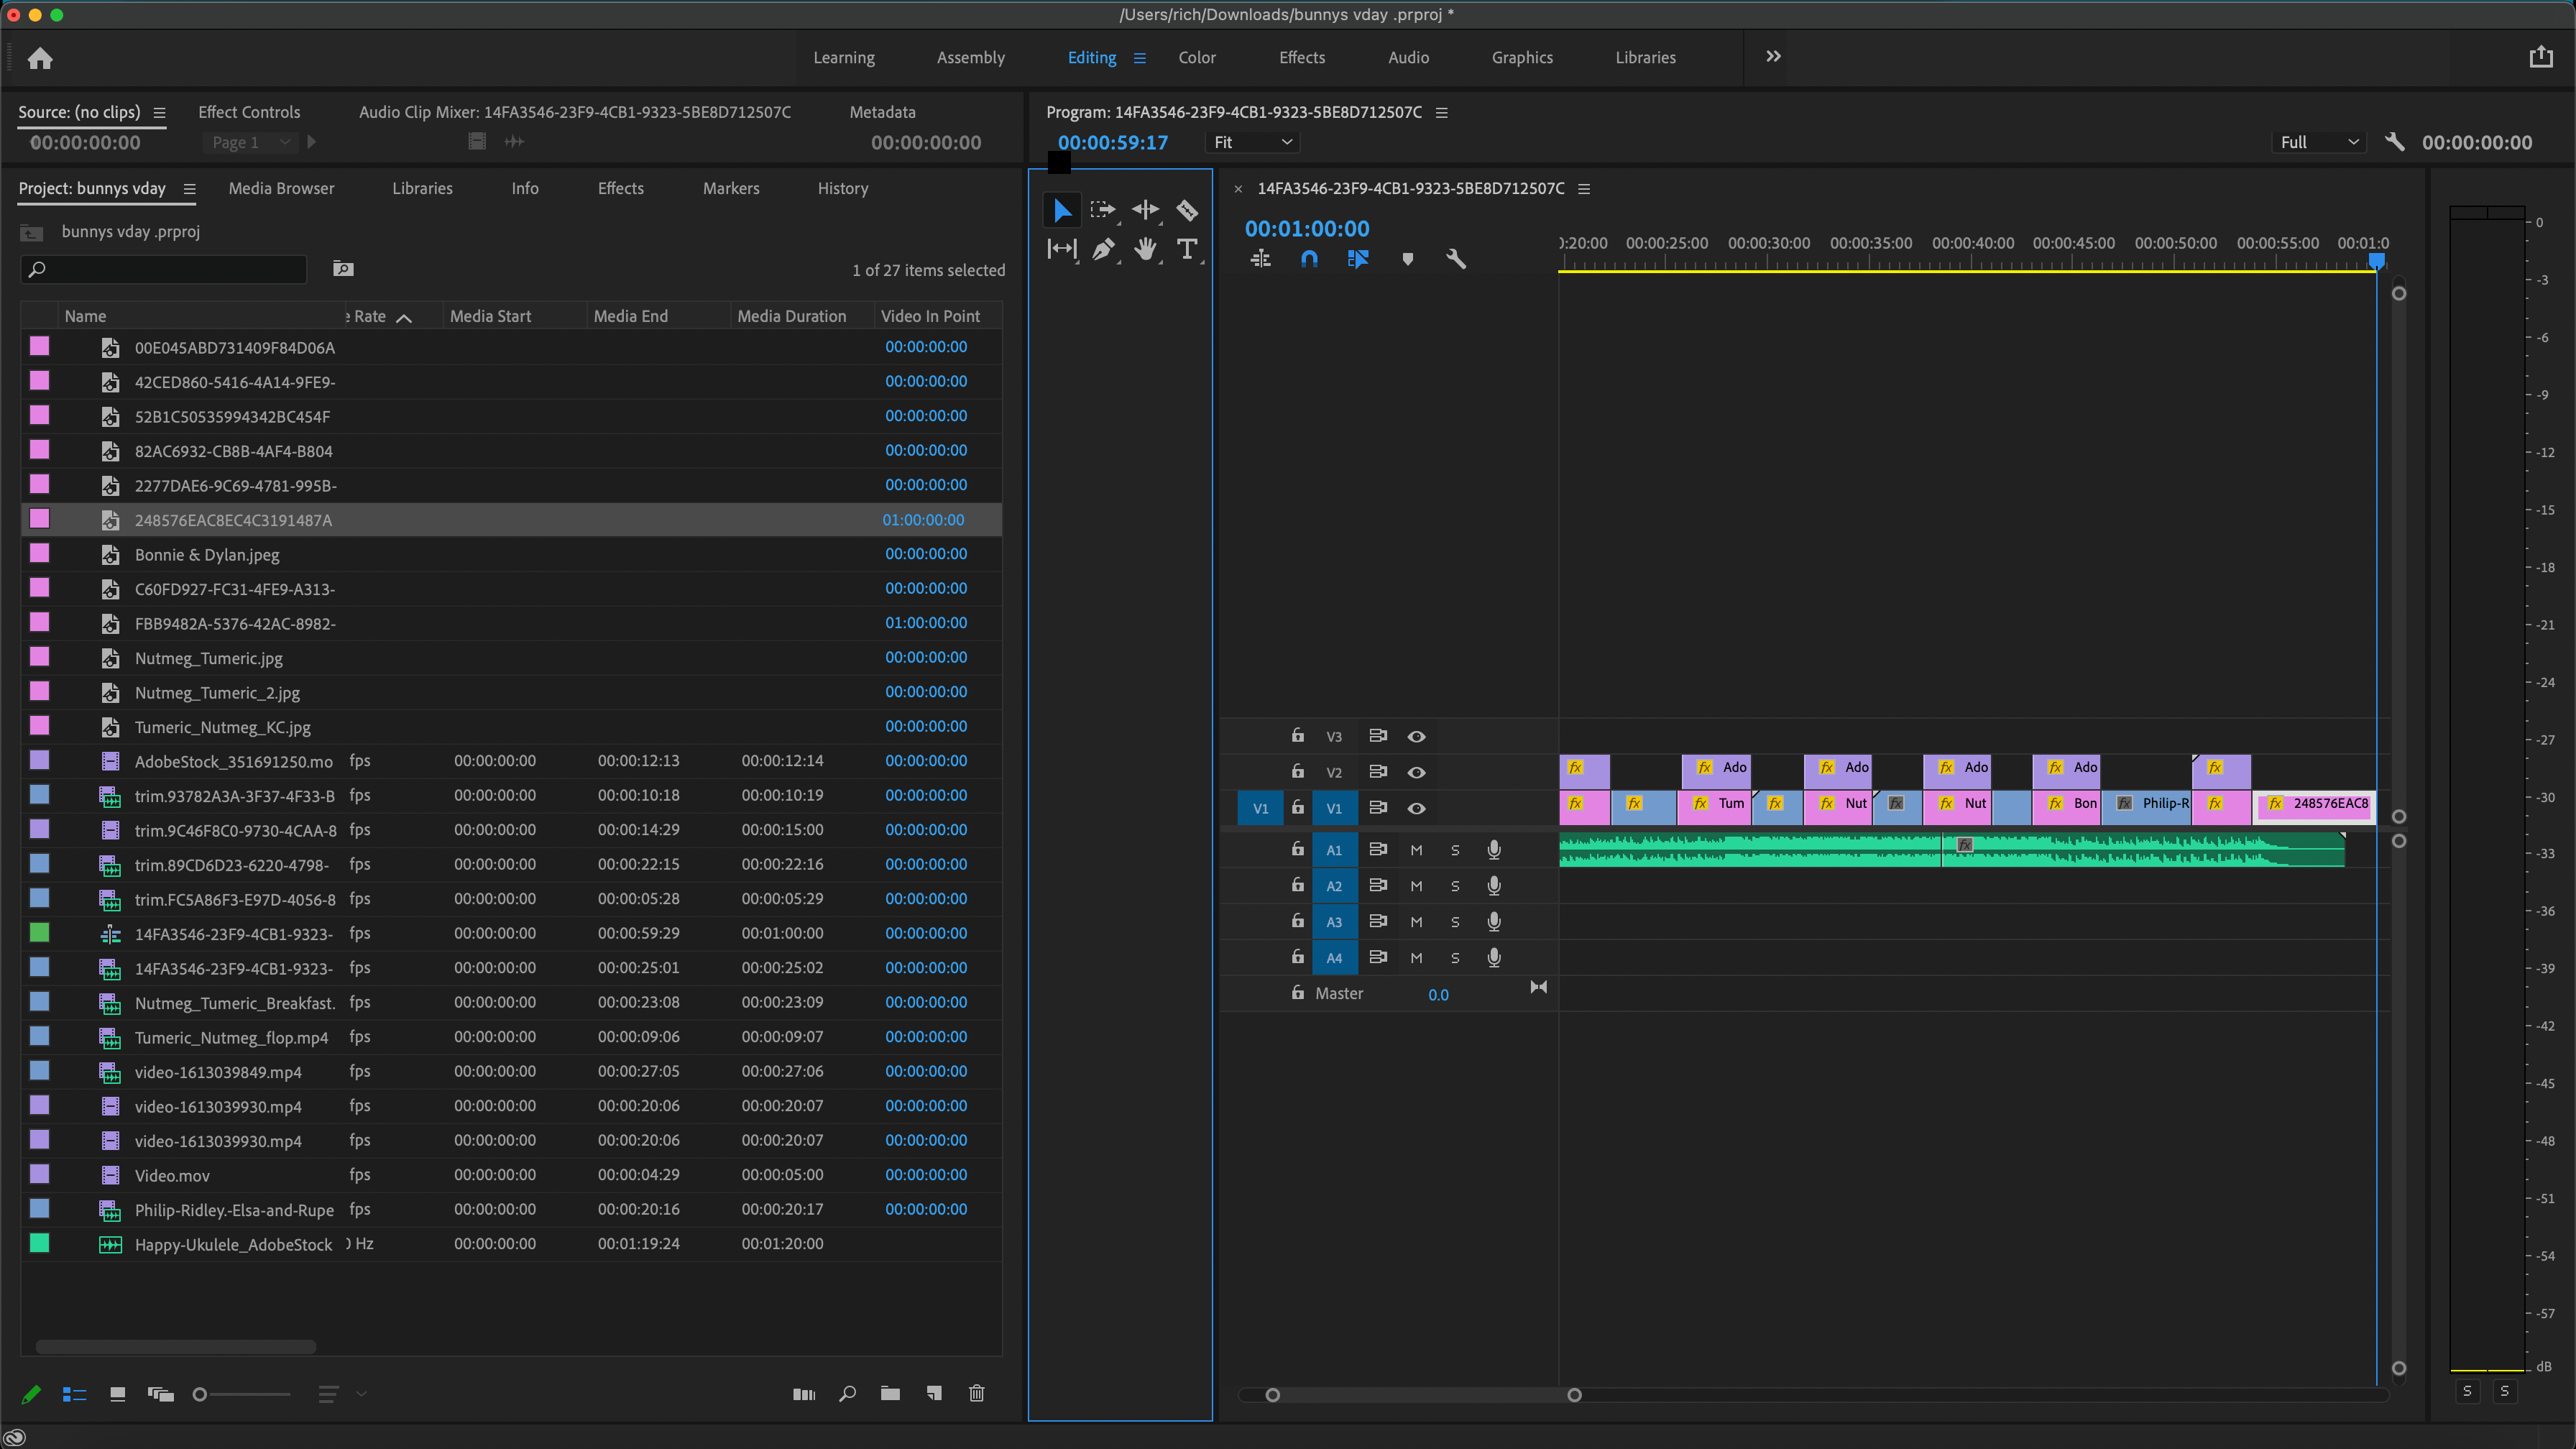Switch to the Color workspace
2576x1449 pixels.
pos(1197,57)
